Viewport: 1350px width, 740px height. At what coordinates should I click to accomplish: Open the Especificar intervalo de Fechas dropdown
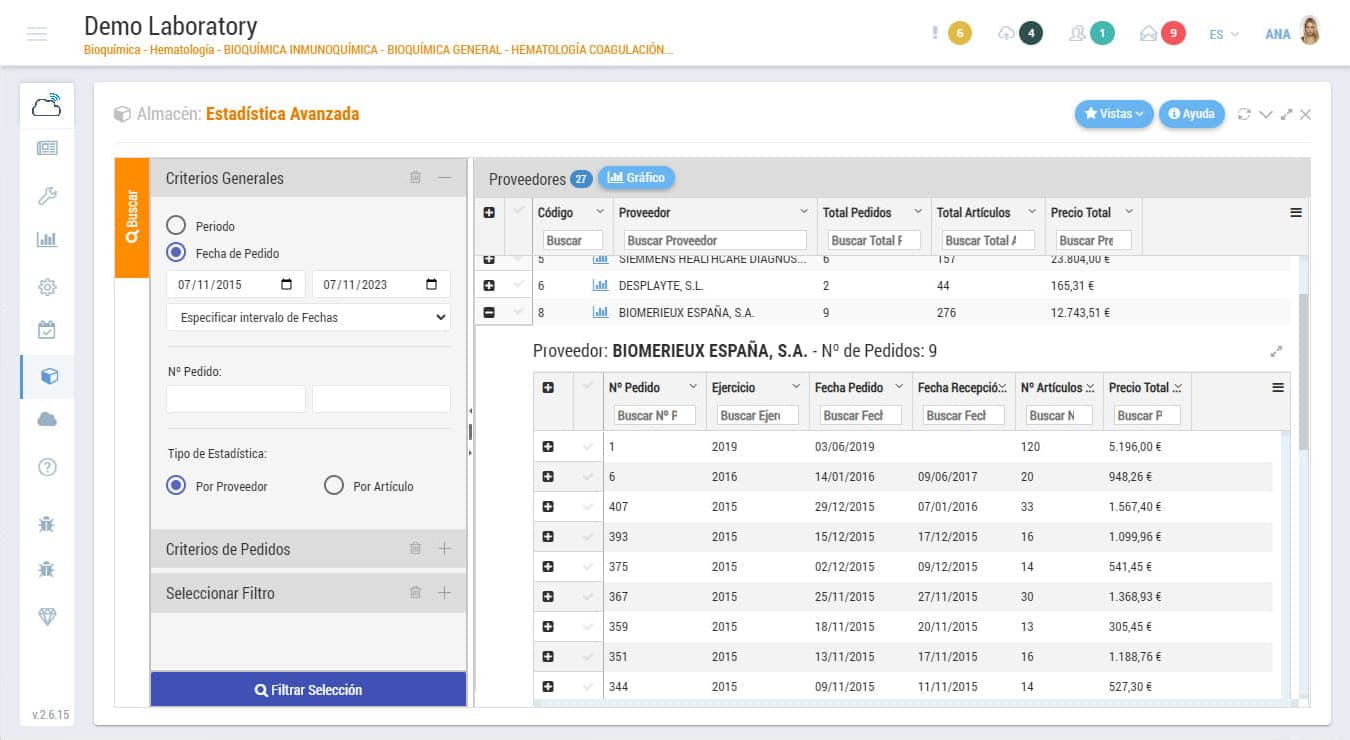pyautogui.click(x=308, y=317)
